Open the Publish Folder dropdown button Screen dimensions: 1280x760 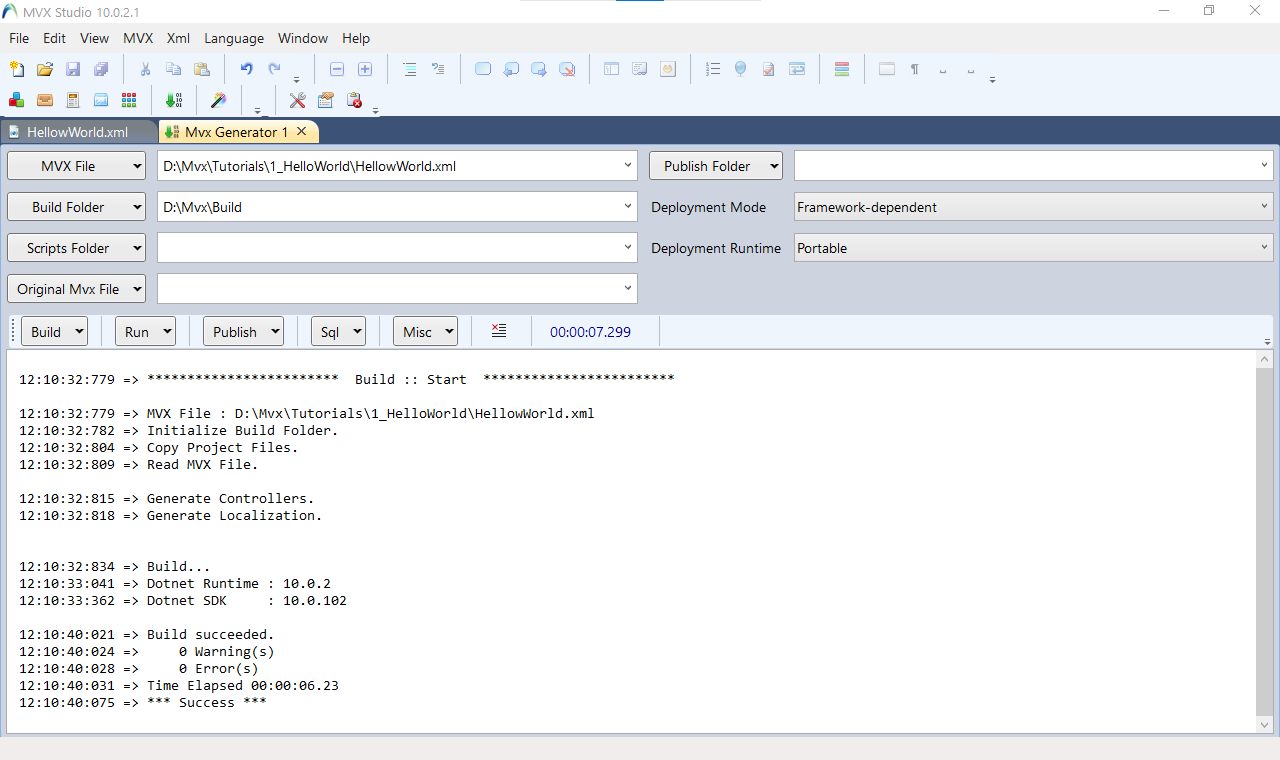716,166
